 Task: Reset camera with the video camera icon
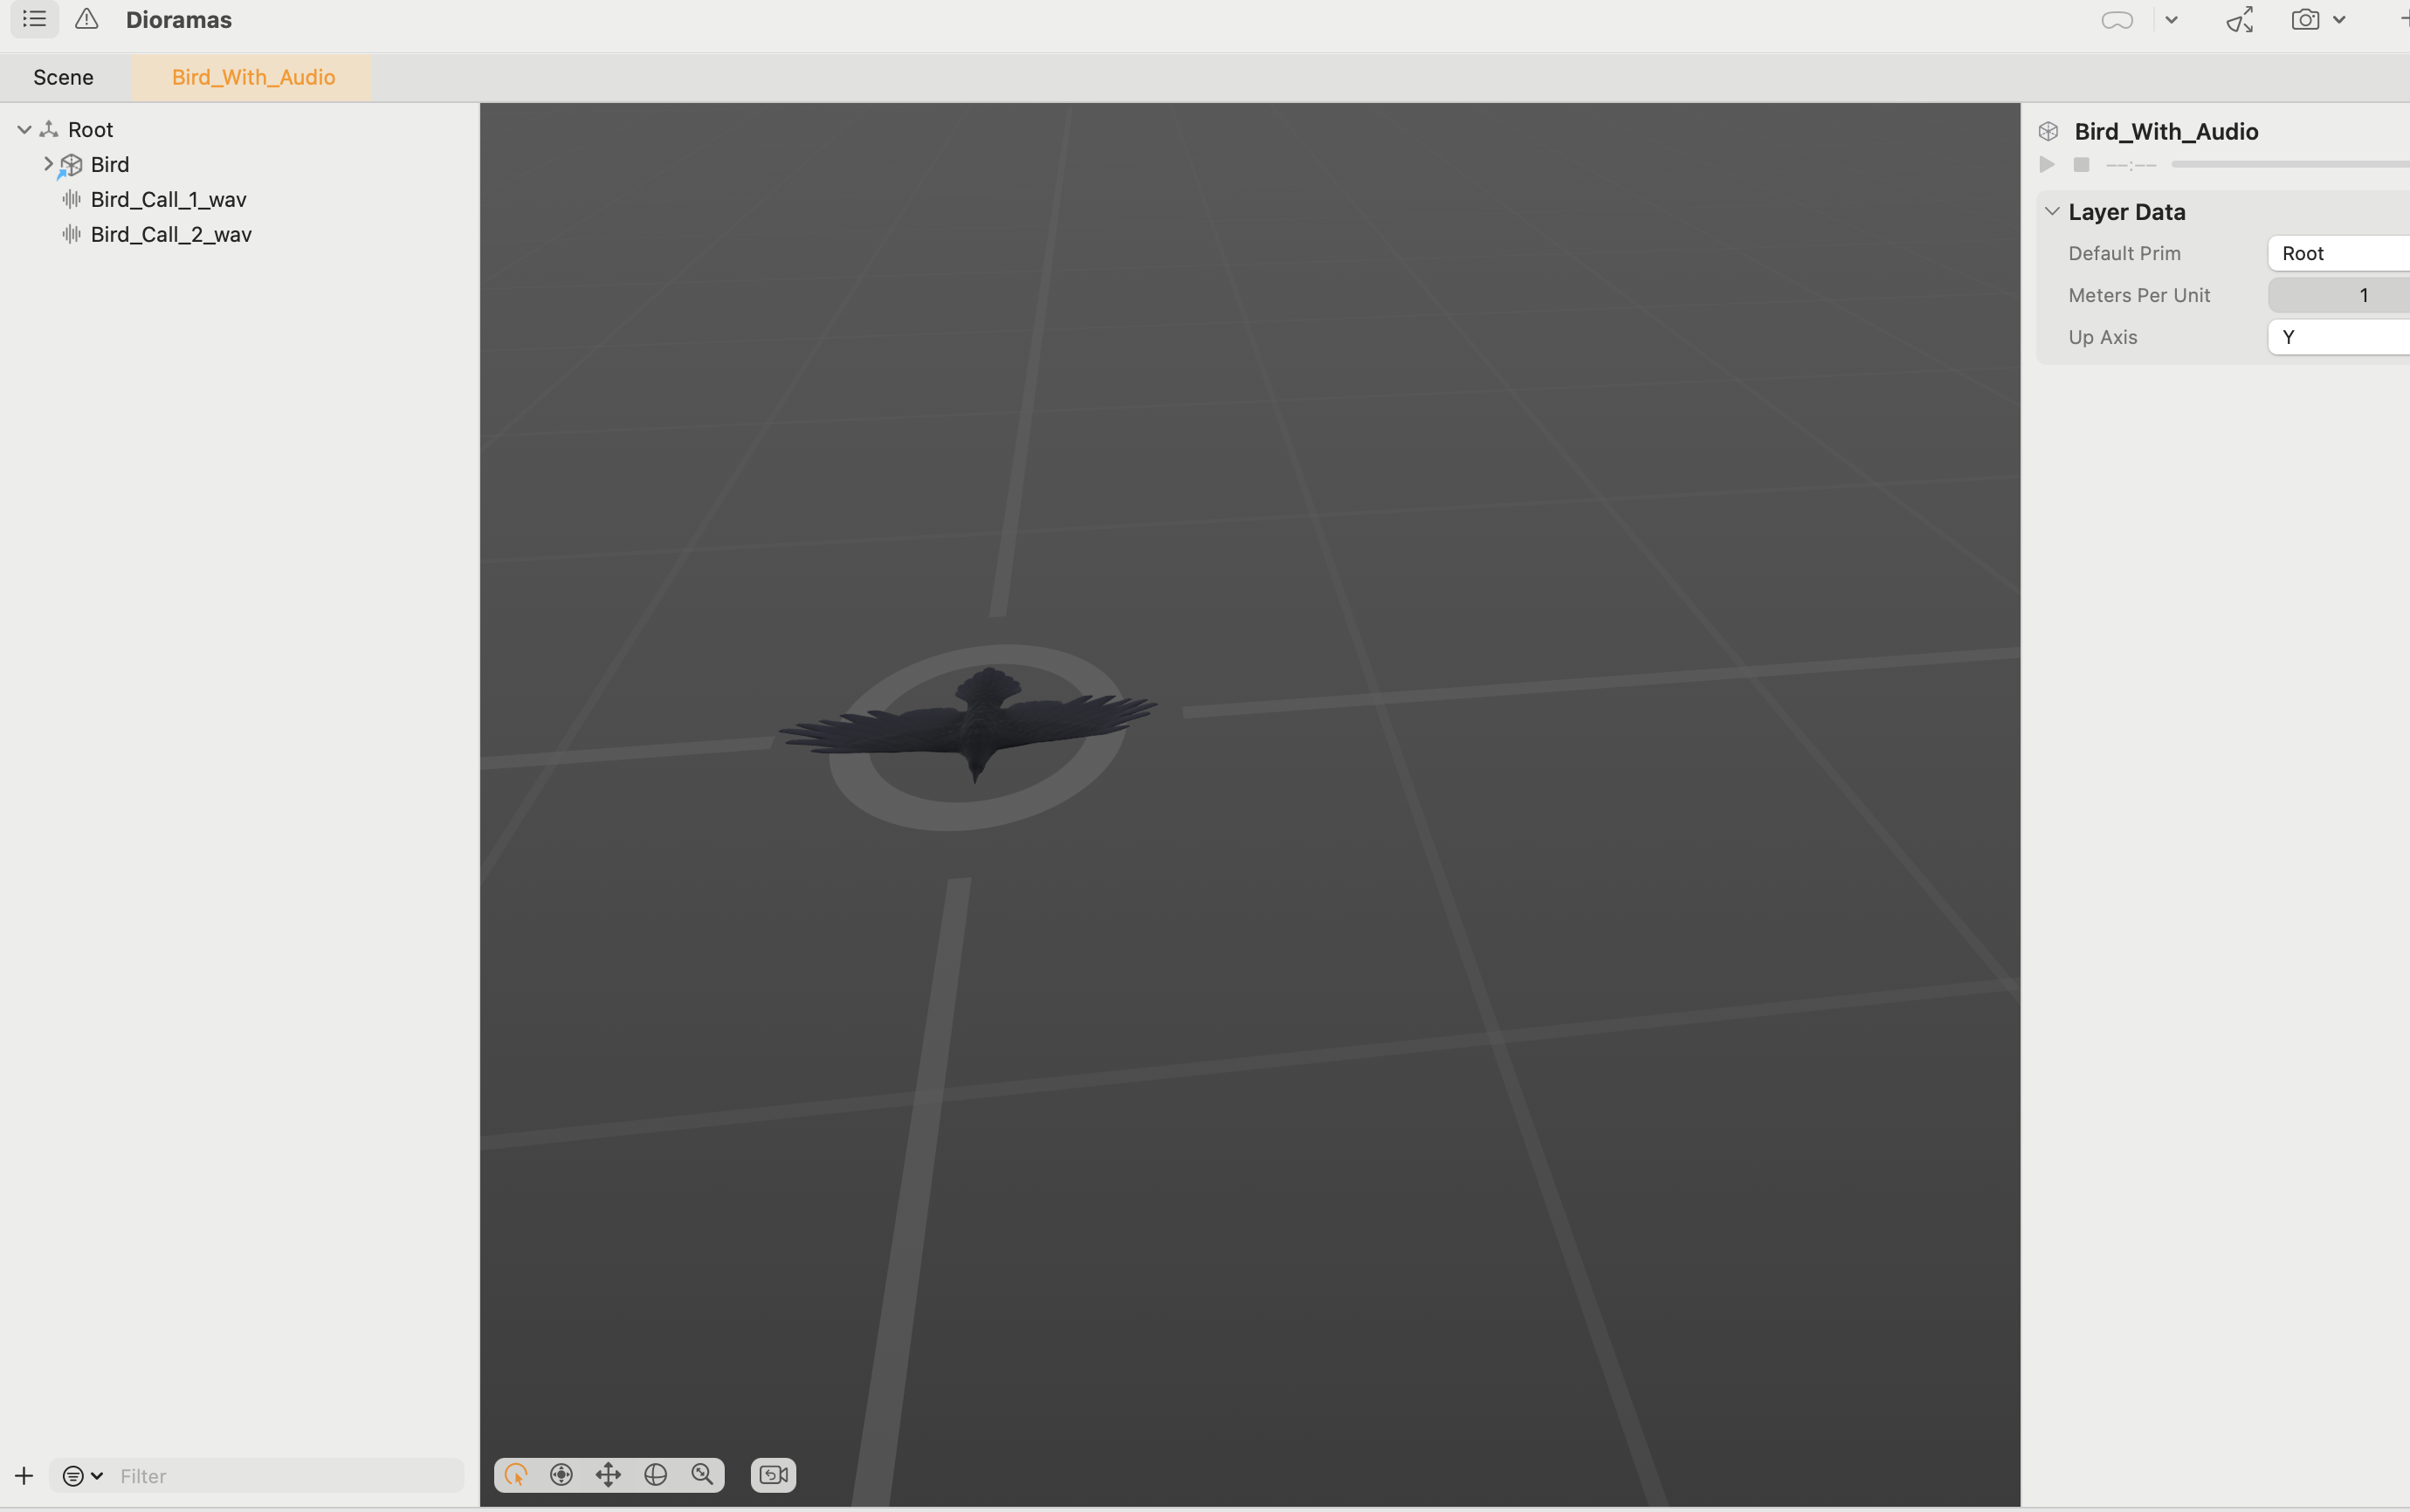(x=773, y=1475)
